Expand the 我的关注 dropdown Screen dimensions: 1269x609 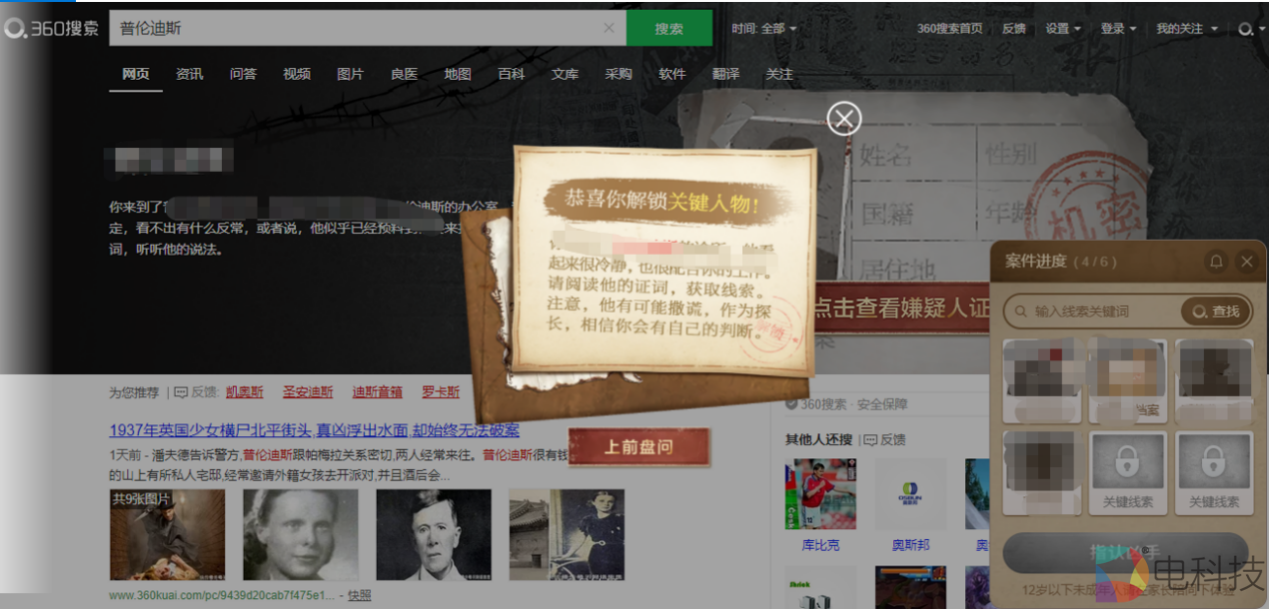coord(1184,28)
